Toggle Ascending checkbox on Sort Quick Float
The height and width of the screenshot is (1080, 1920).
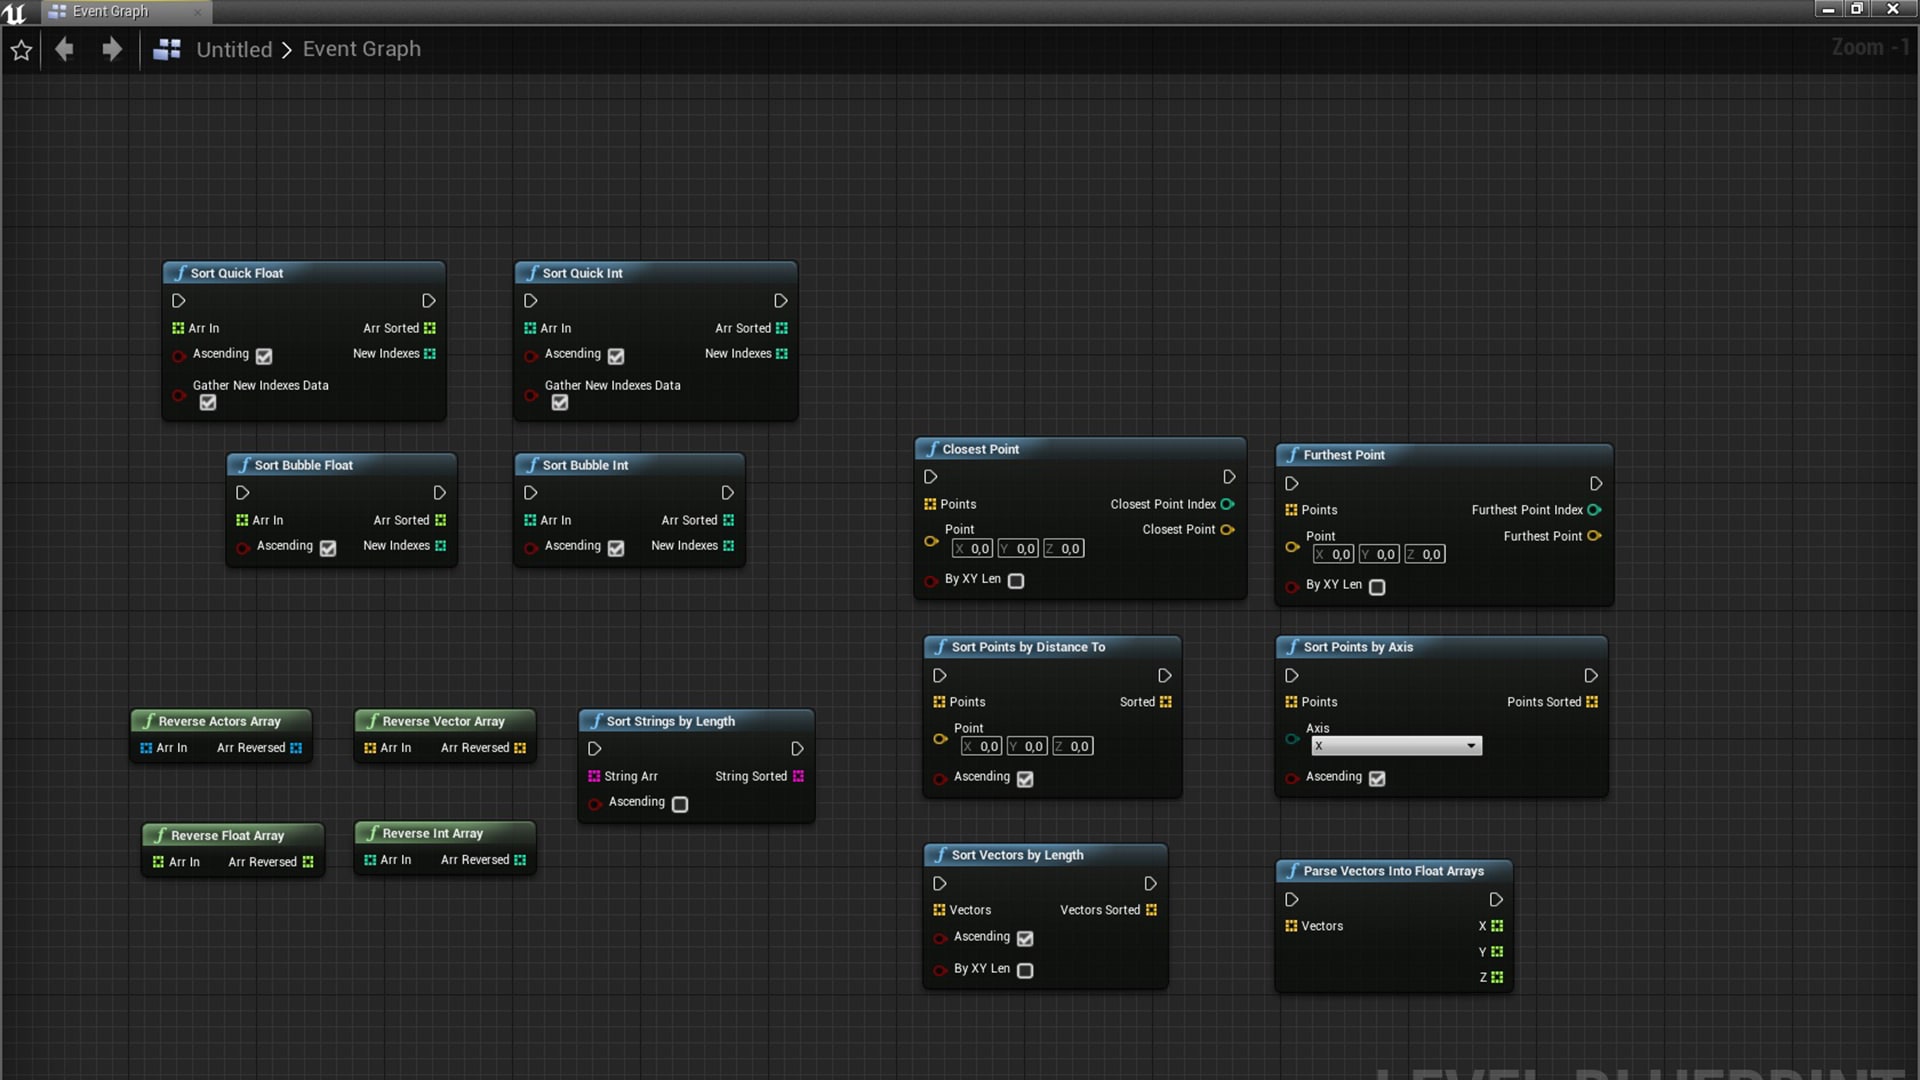point(264,355)
